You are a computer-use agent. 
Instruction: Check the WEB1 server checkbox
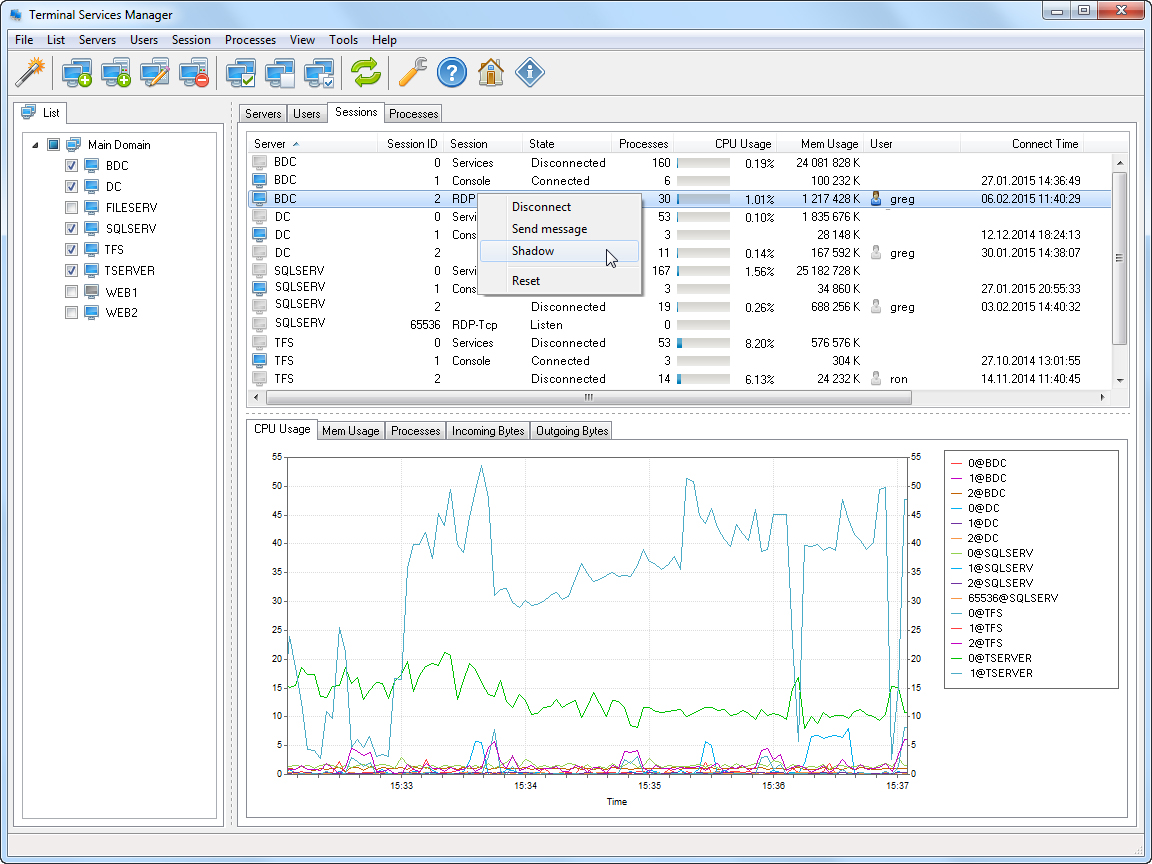pyautogui.click(x=71, y=292)
